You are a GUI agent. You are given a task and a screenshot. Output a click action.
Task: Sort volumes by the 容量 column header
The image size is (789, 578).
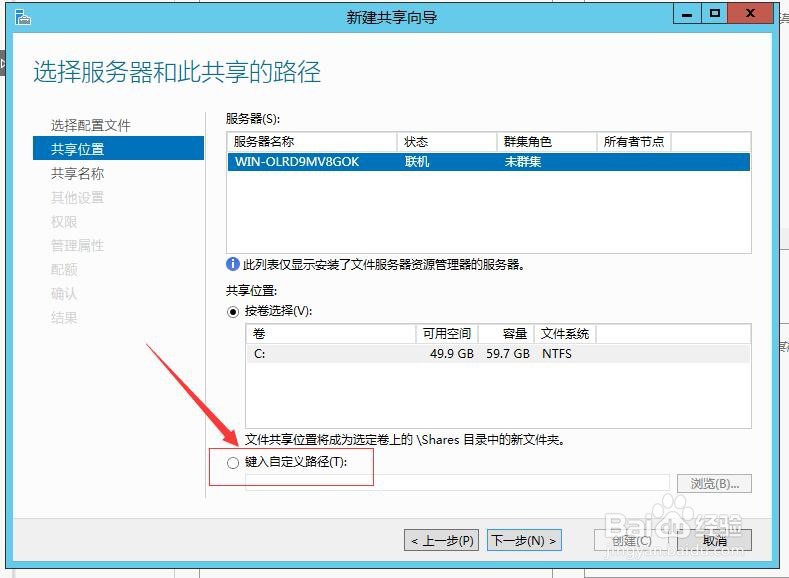pyautogui.click(x=506, y=334)
